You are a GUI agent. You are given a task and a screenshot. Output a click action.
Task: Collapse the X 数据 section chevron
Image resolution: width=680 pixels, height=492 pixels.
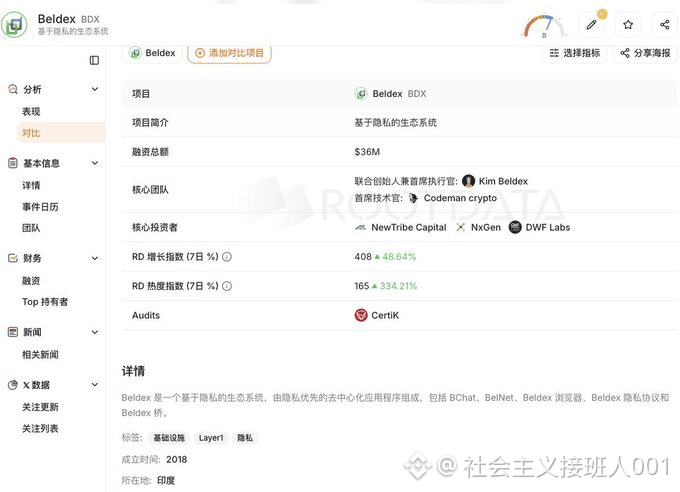click(95, 385)
